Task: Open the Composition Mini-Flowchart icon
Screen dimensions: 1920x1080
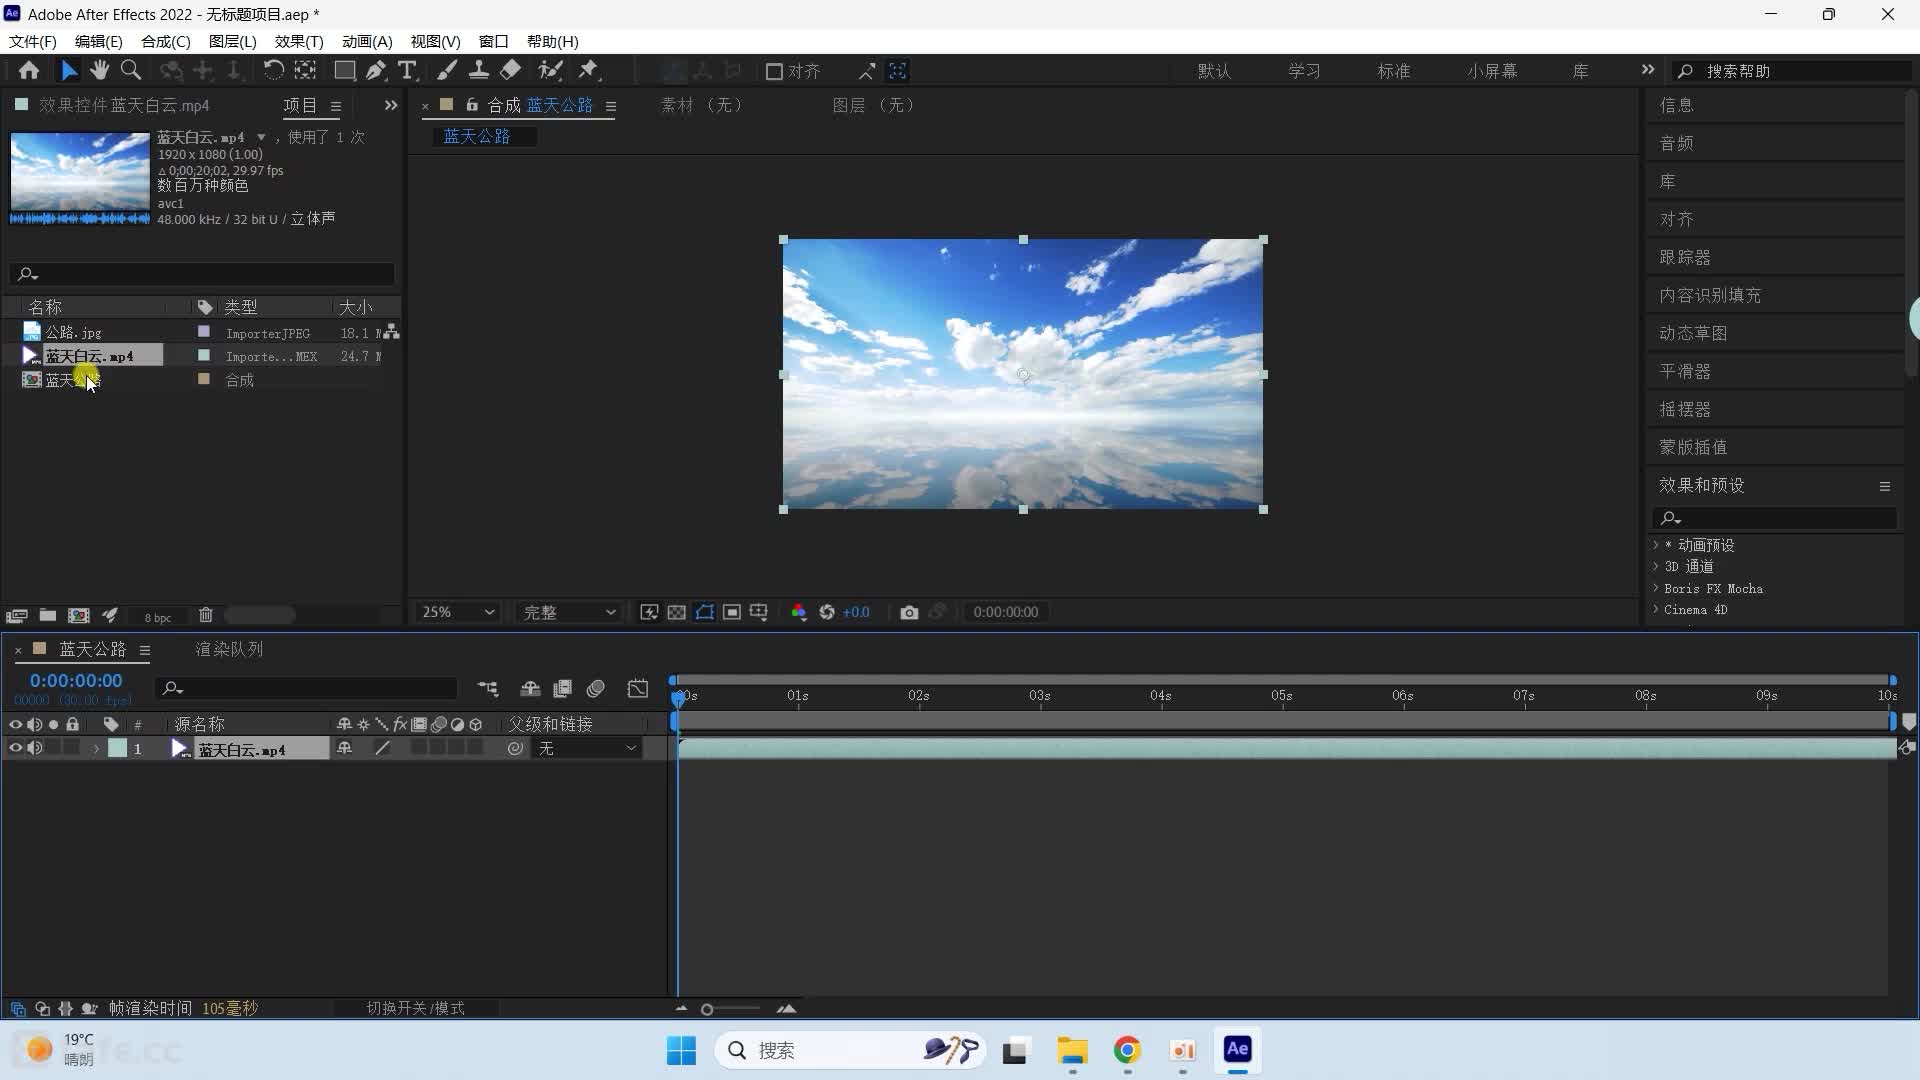Action: click(488, 688)
